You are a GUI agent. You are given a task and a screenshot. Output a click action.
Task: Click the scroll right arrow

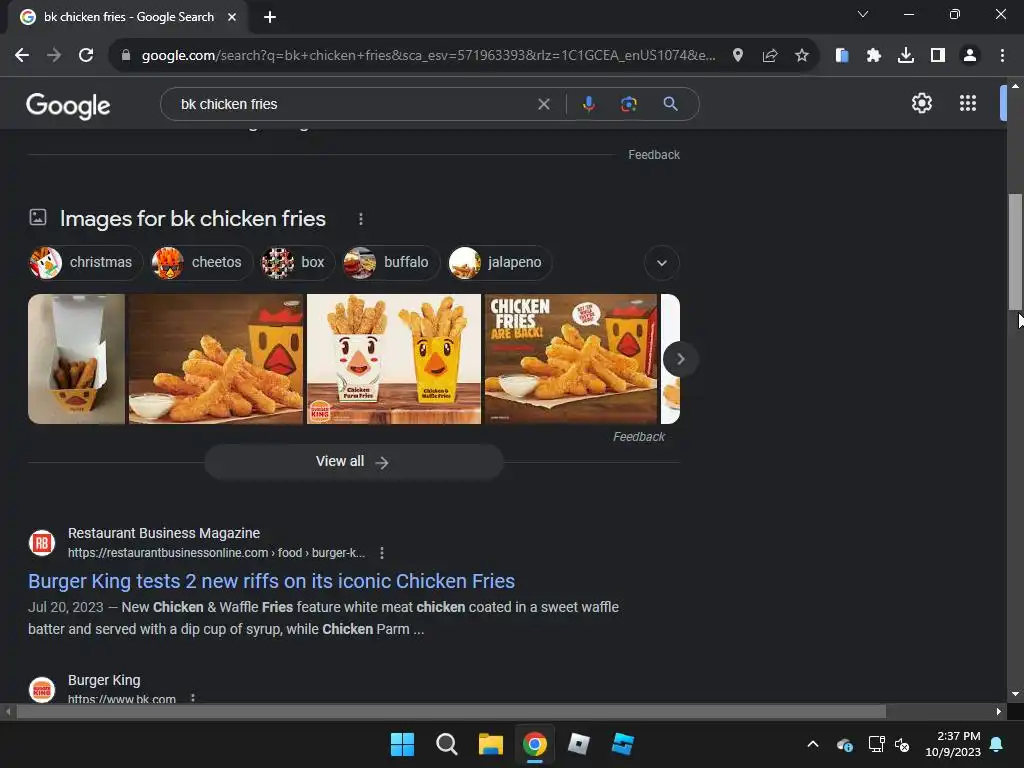point(999,711)
